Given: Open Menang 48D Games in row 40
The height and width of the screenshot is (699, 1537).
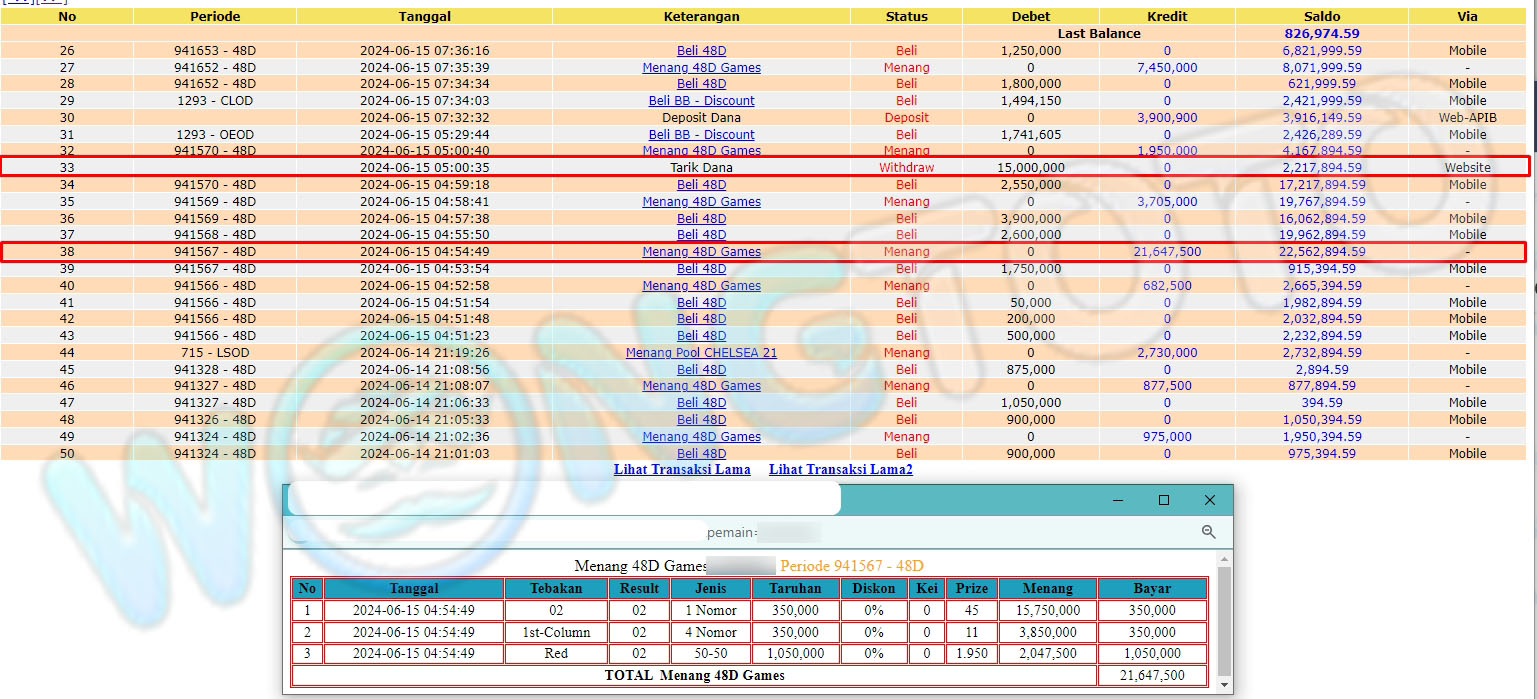Looking at the screenshot, I should [701, 286].
